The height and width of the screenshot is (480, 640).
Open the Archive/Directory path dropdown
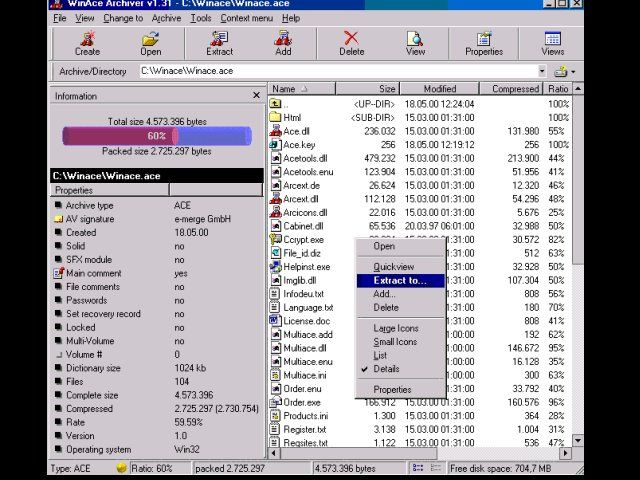pos(542,71)
